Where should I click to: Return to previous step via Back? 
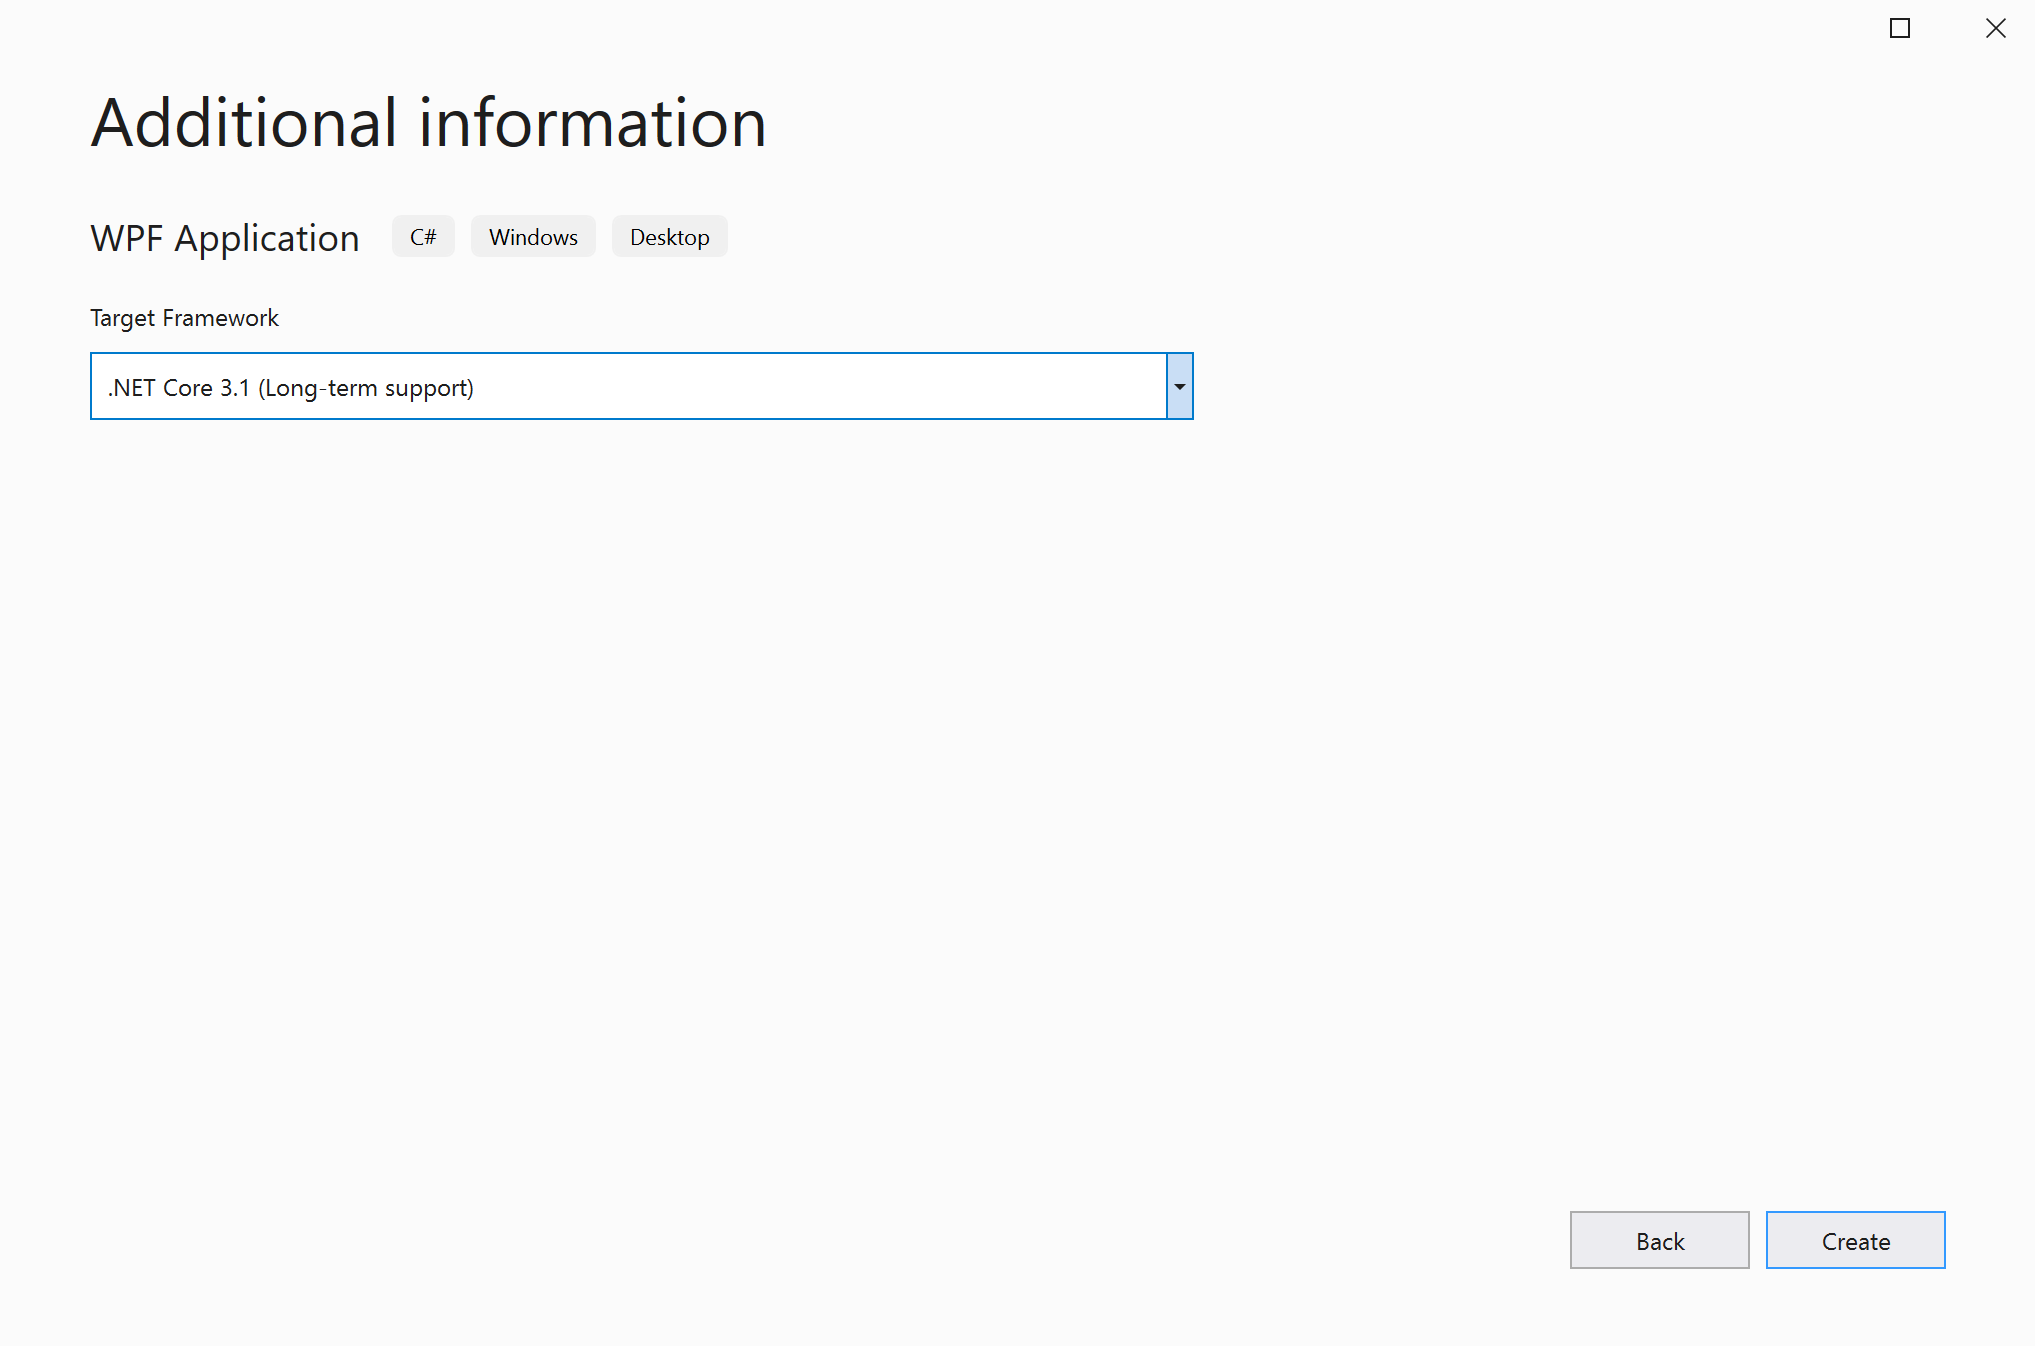click(1658, 1240)
